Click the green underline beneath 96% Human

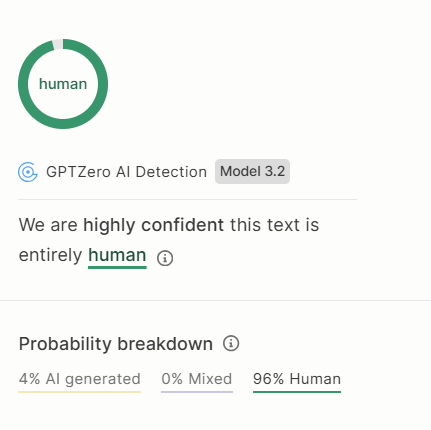(297, 392)
